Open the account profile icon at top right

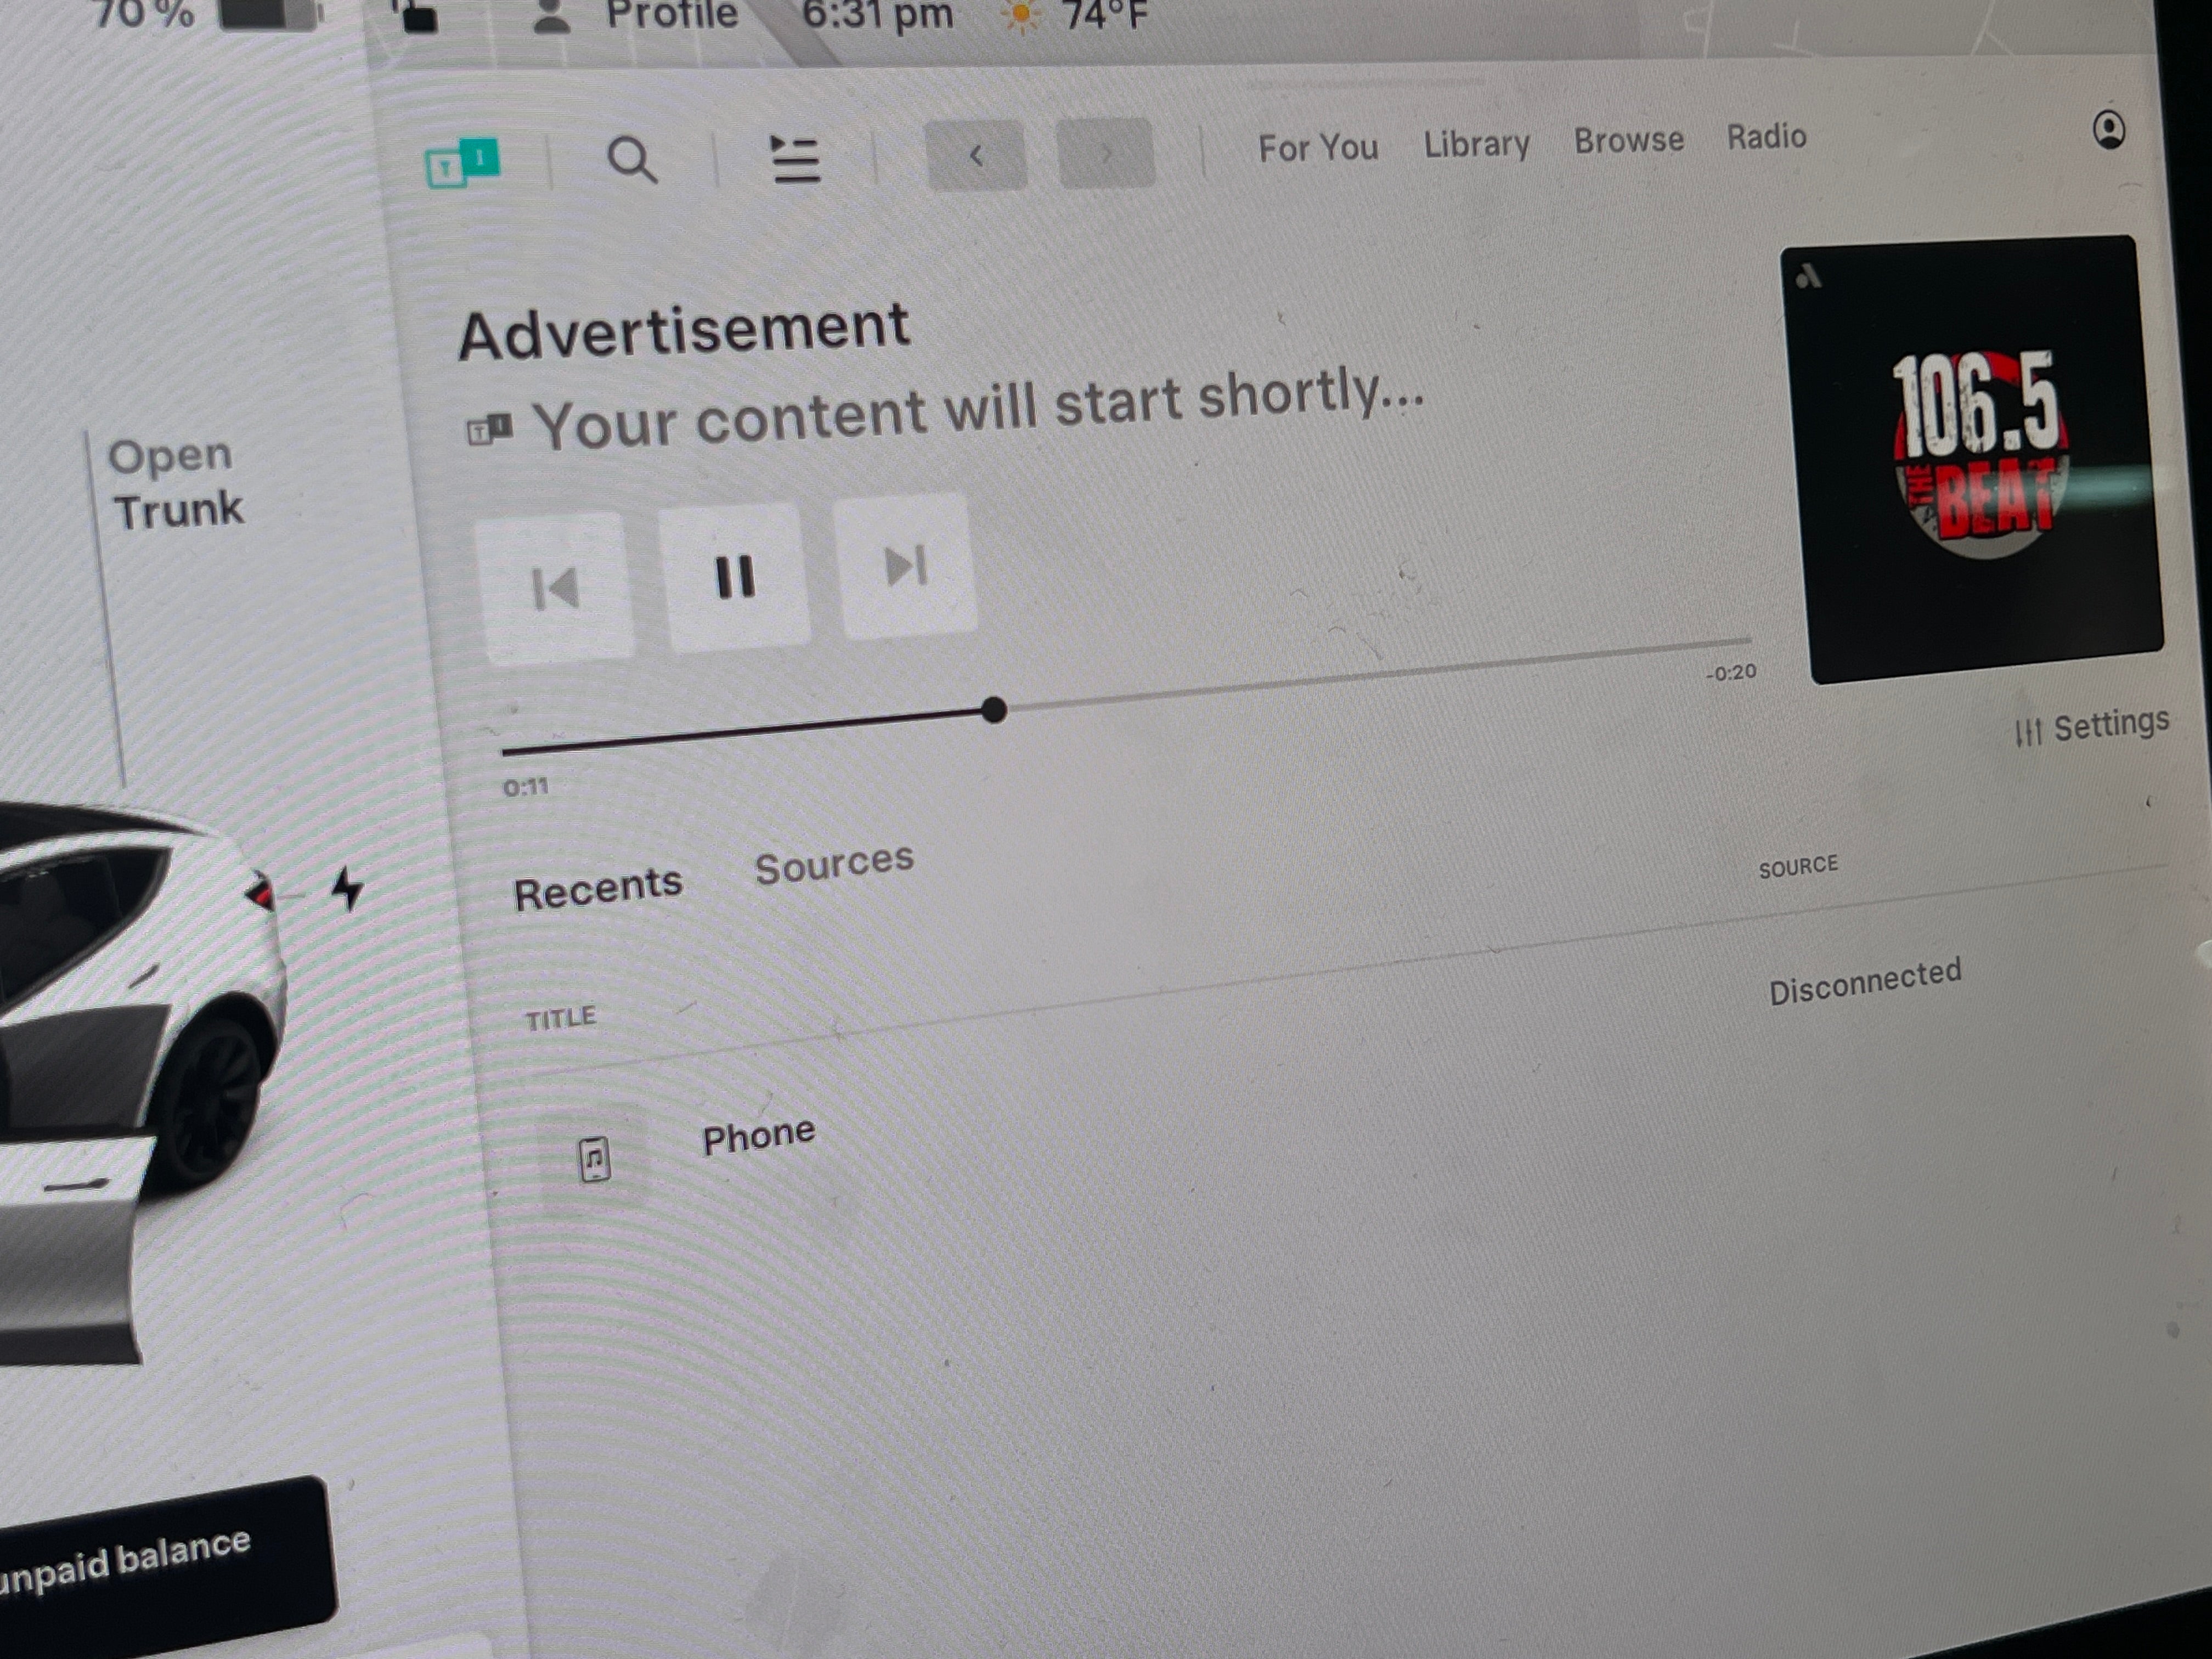pos(2109,130)
